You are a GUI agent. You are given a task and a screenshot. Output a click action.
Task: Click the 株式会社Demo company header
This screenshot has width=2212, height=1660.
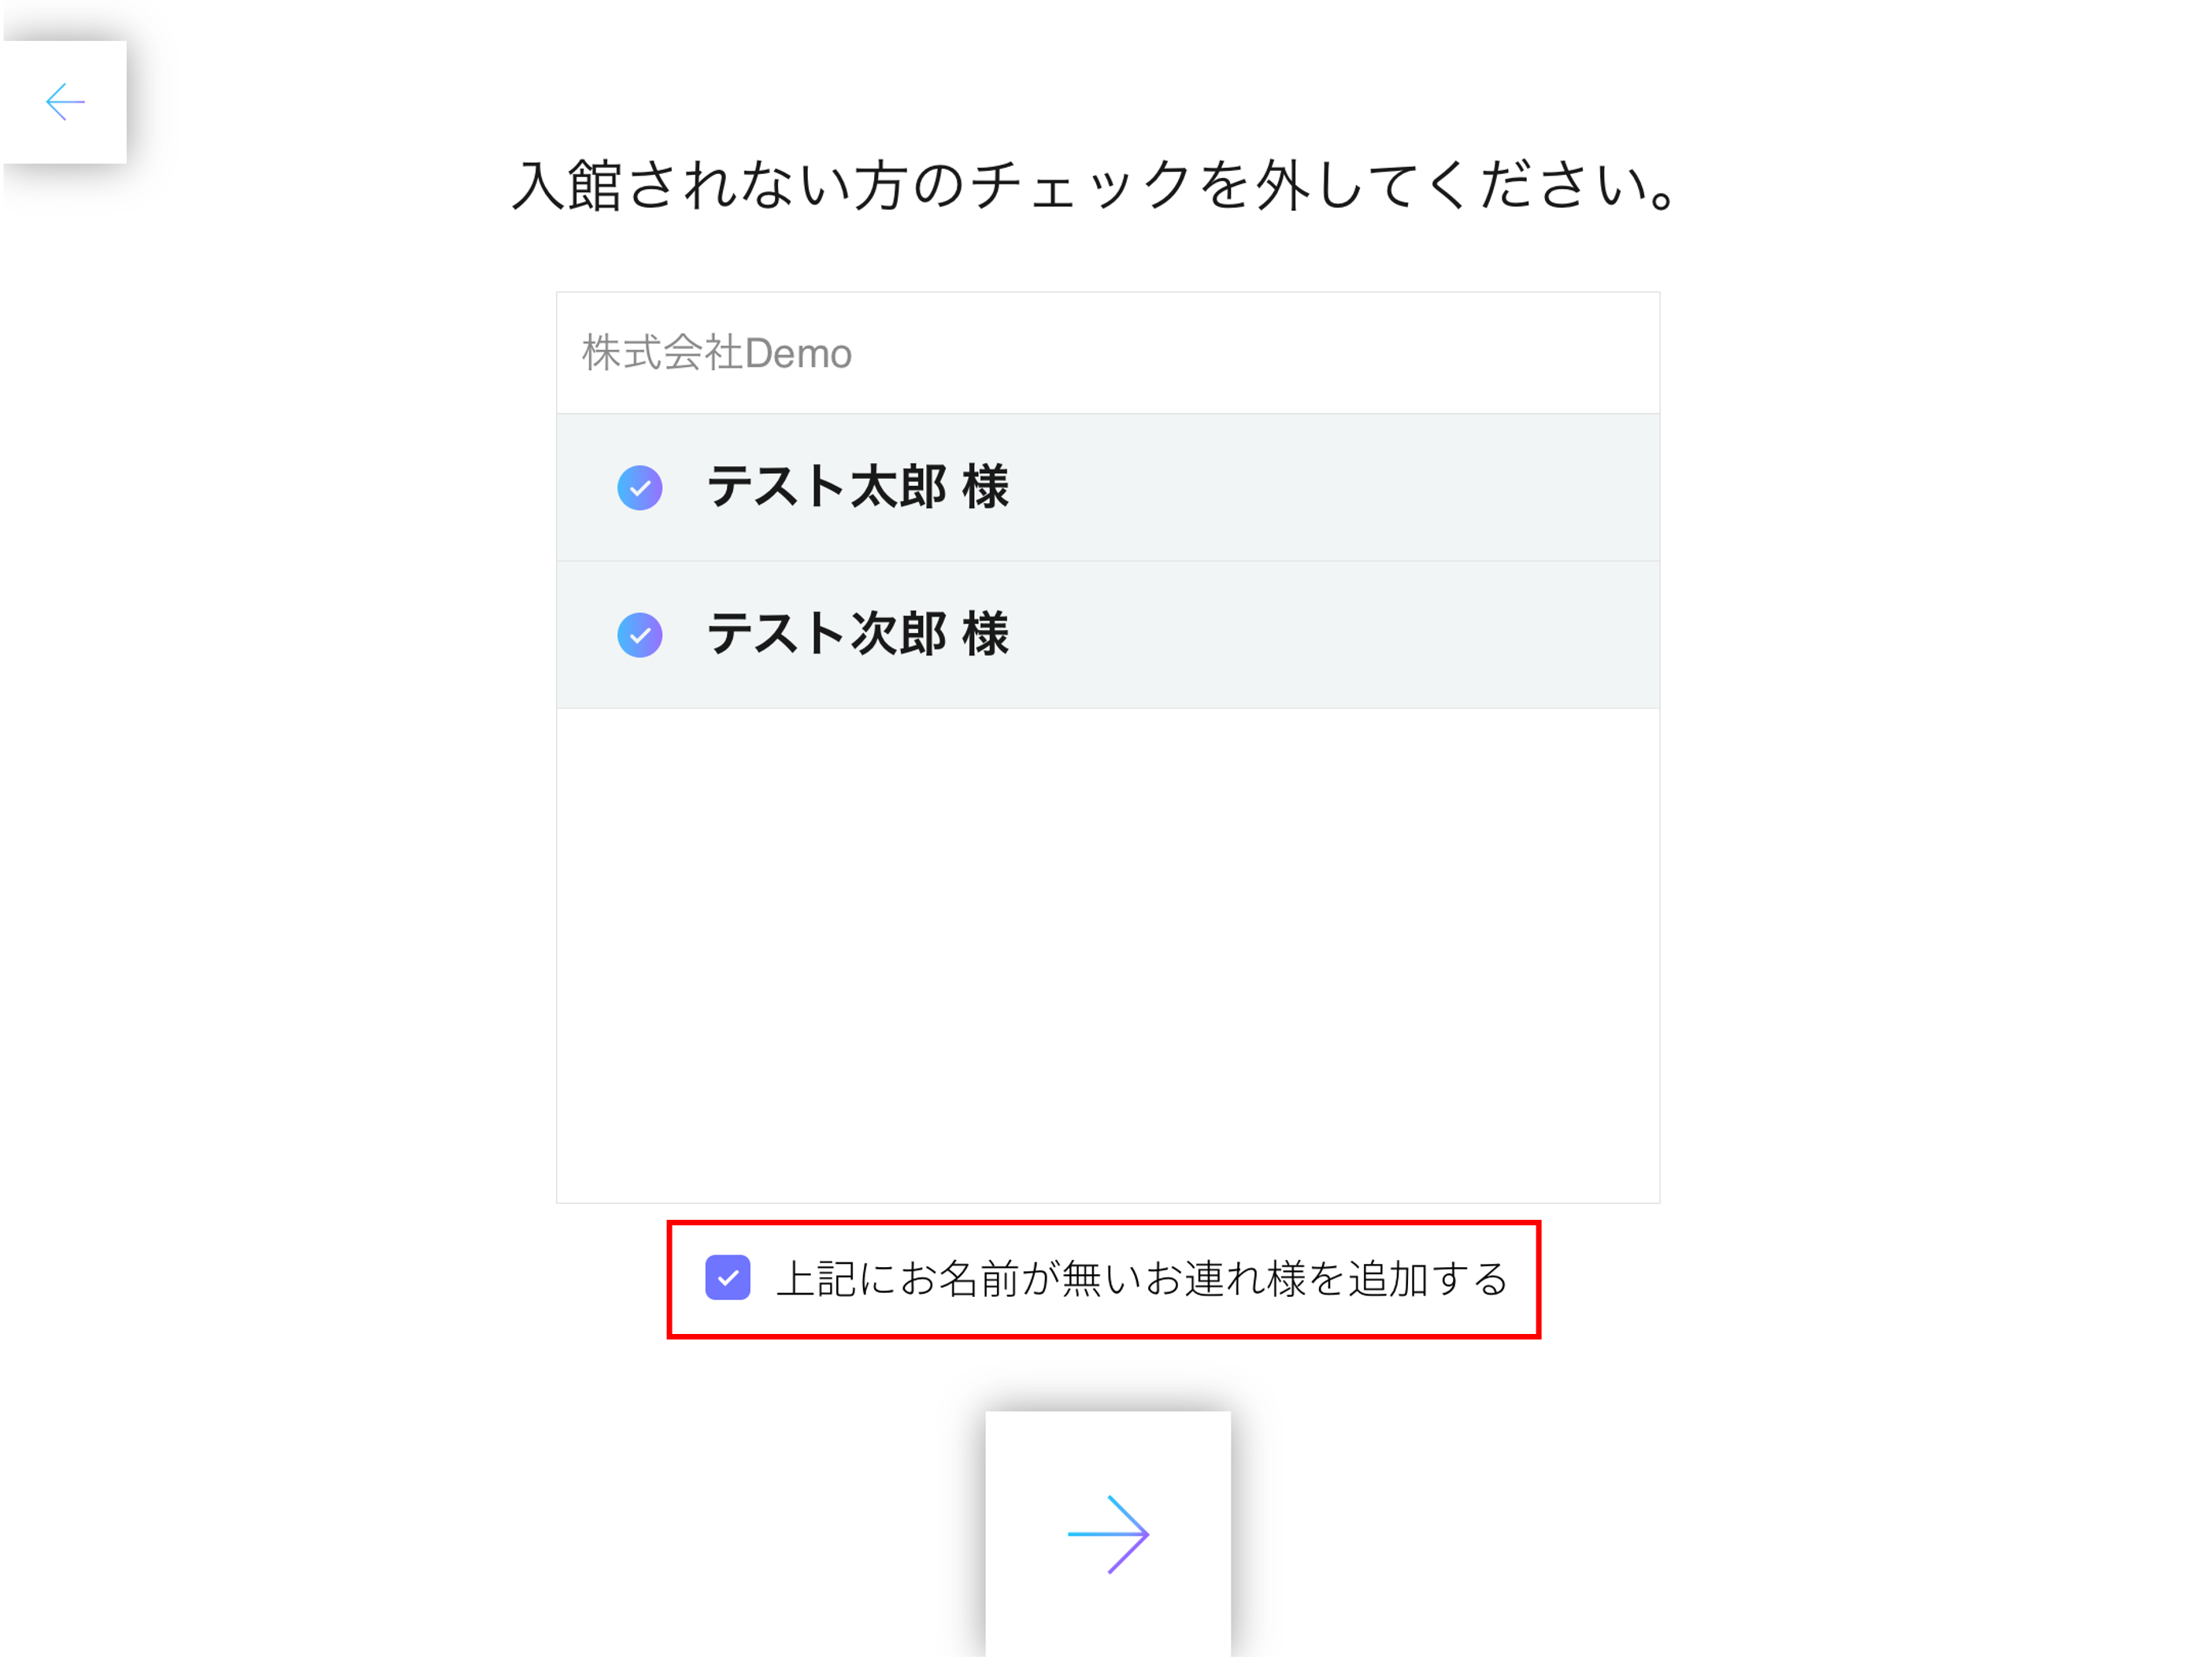1108,353
